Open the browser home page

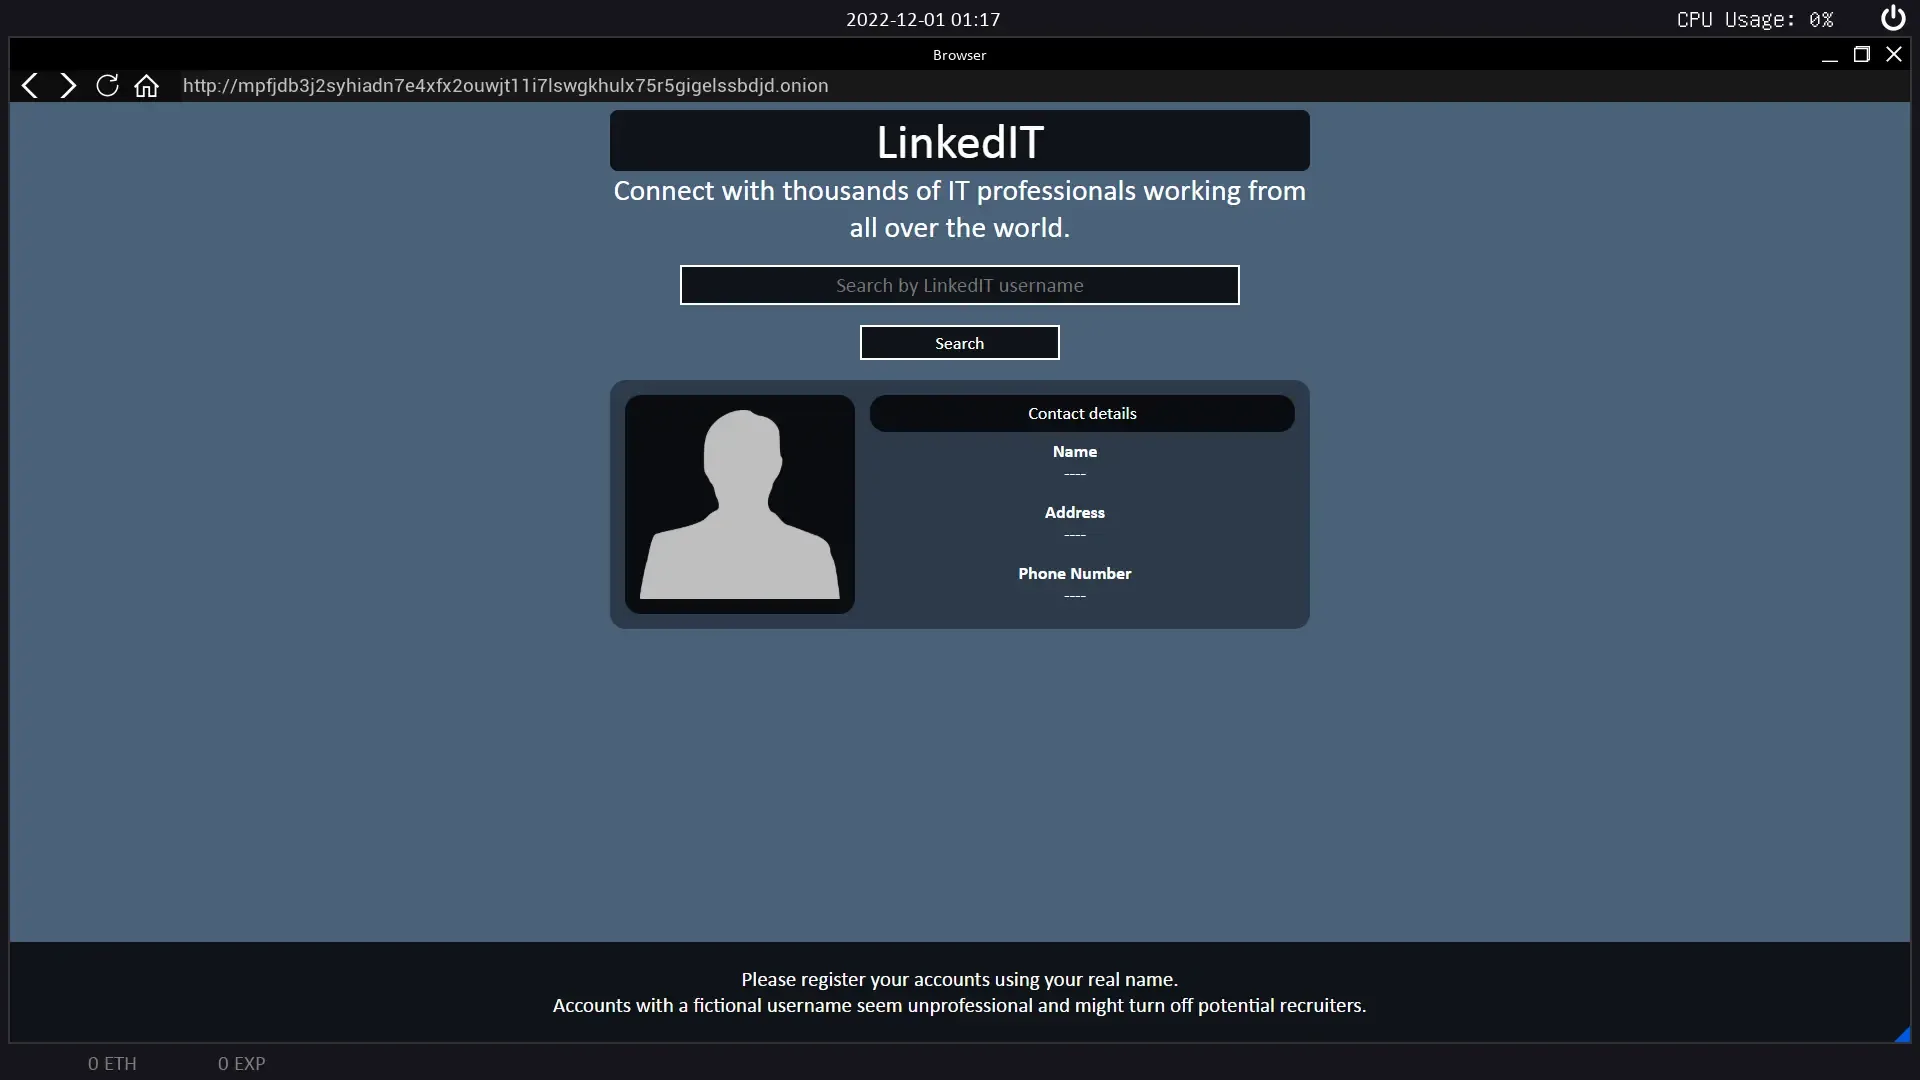click(147, 86)
